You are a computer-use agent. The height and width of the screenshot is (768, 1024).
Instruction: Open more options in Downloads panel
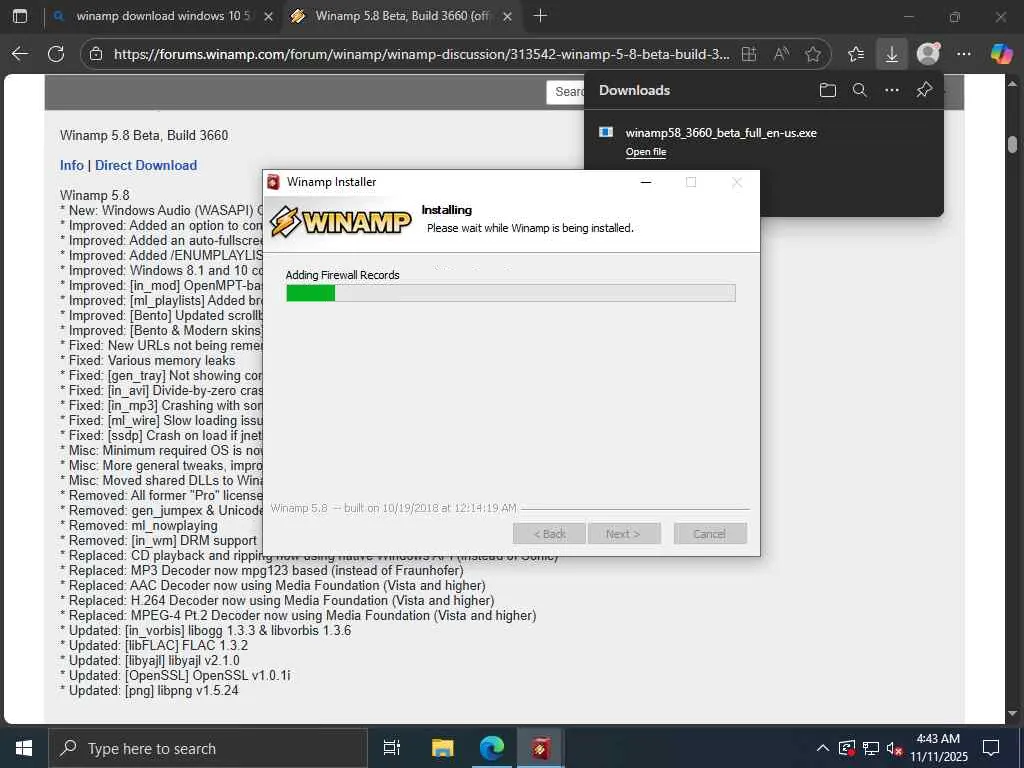[891, 90]
